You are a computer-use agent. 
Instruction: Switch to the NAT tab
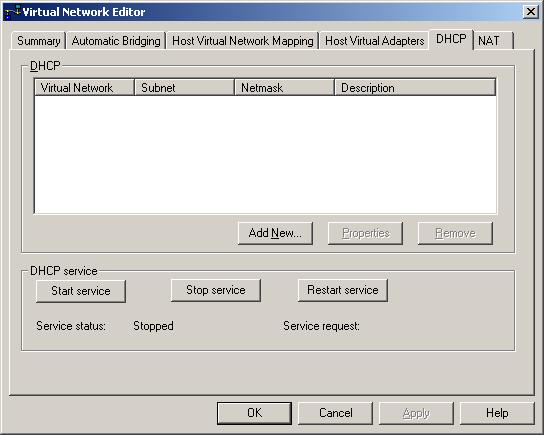[493, 41]
